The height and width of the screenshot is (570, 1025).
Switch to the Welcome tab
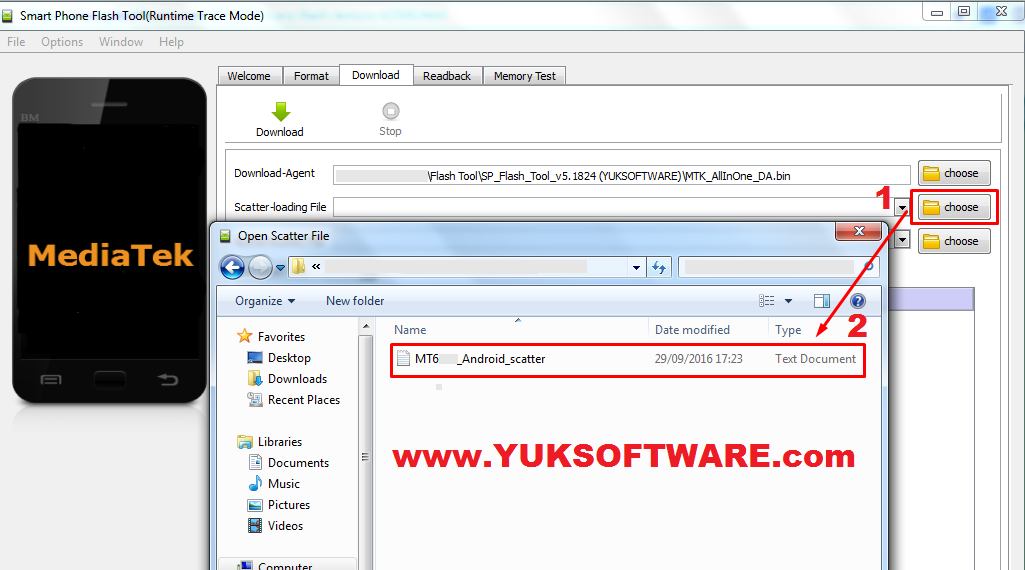pyautogui.click(x=249, y=76)
